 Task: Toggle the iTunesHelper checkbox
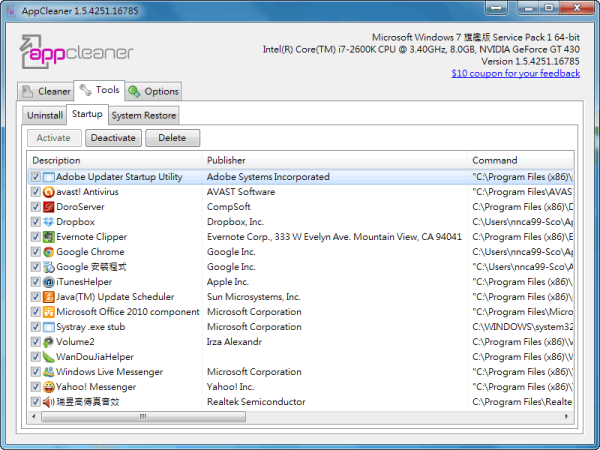click(x=36, y=282)
